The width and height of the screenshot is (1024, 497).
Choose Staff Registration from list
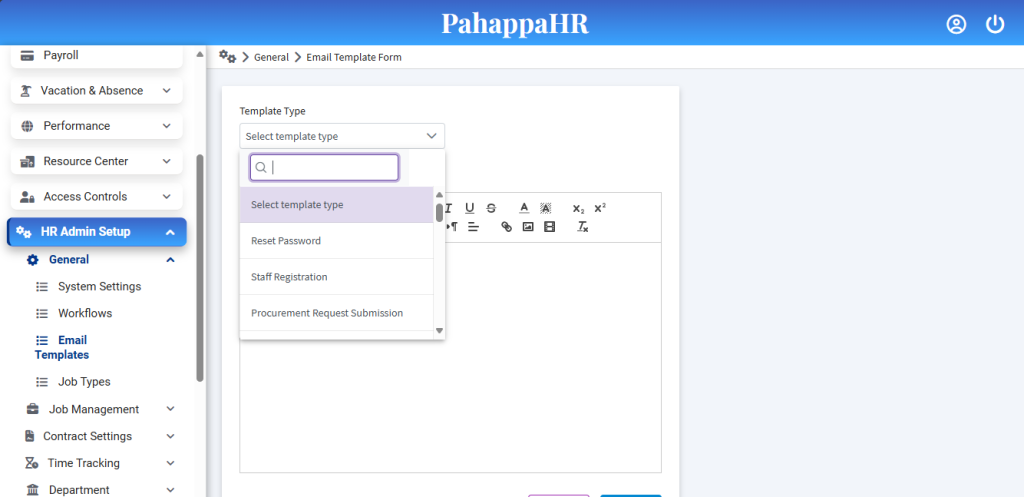click(x=289, y=277)
